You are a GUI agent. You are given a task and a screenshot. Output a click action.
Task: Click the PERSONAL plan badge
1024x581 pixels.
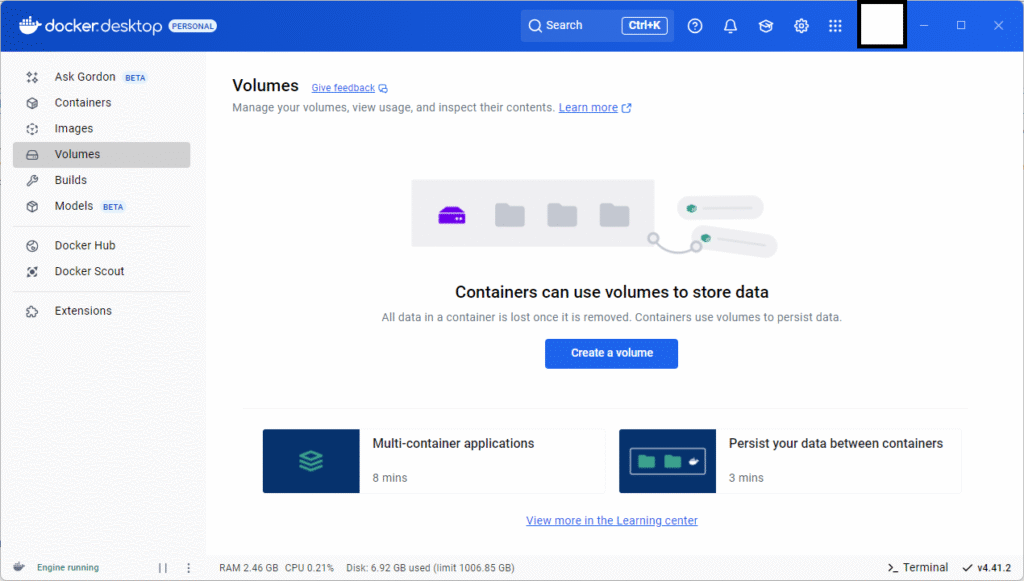pyautogui.click(x=193, y=26)
